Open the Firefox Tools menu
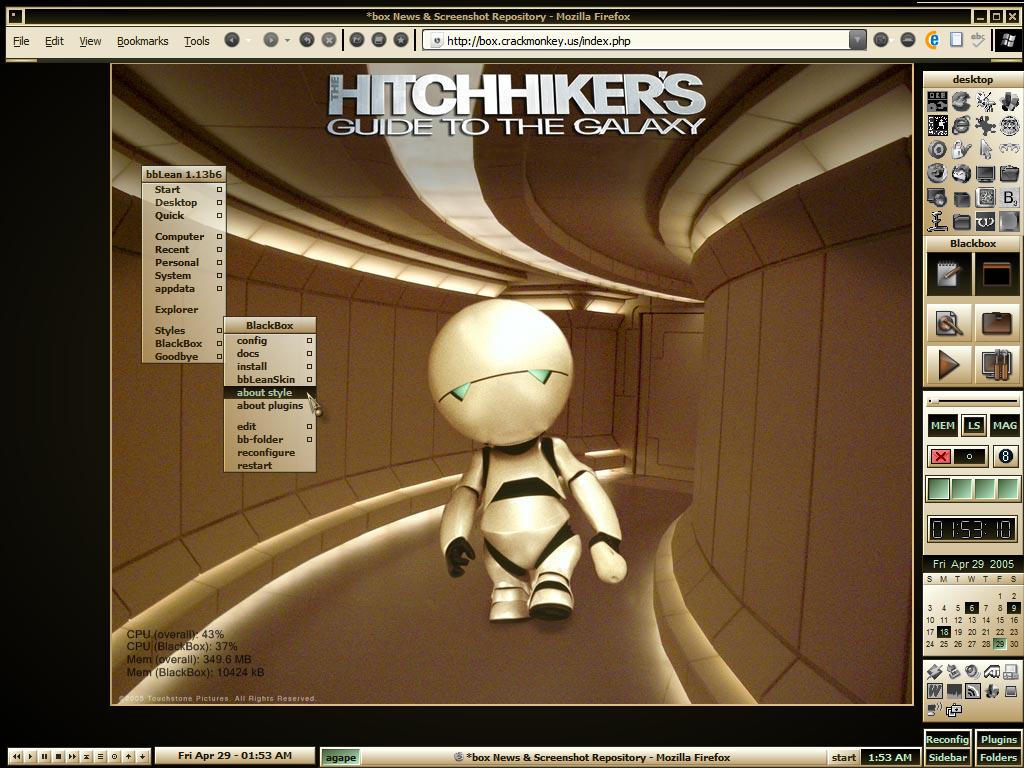This screenshot has height=768, width=1024. pyautogui.click(x=197, y=41)
